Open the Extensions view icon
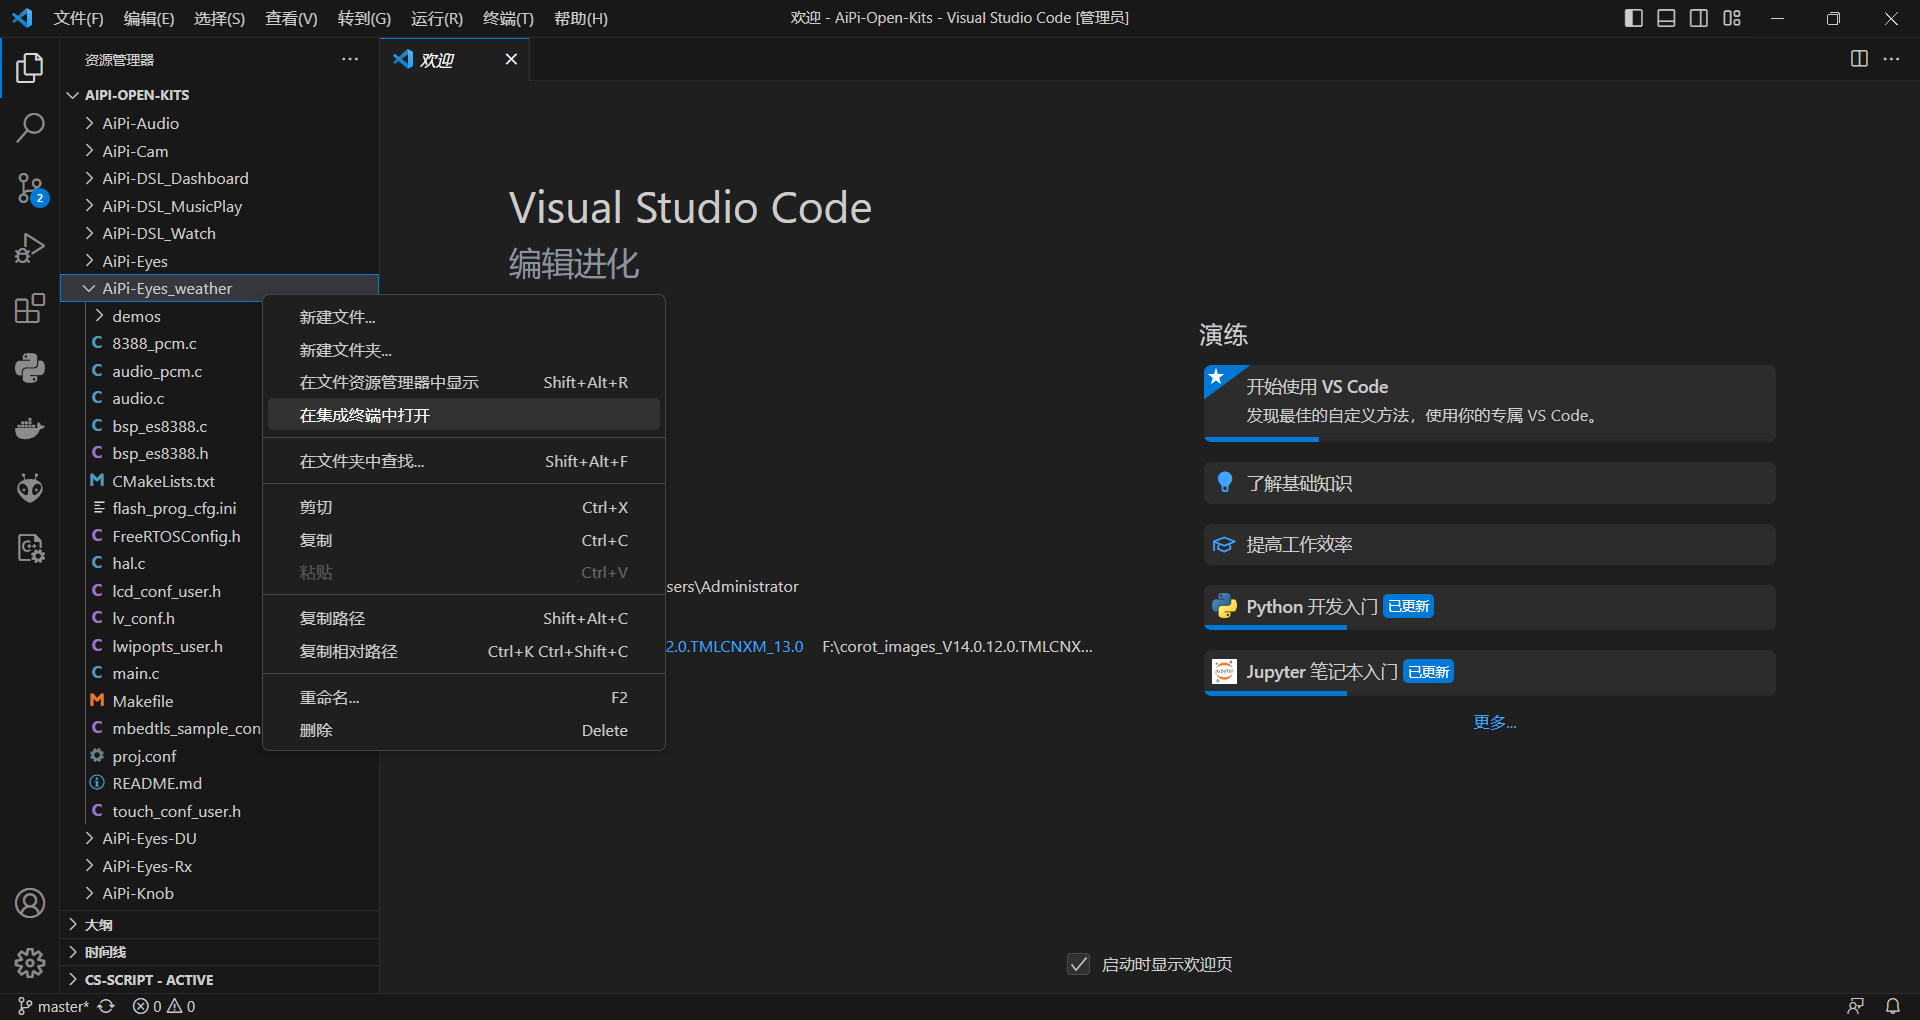The width and height of the screenshot is (1920, 1020). [30, 308]
